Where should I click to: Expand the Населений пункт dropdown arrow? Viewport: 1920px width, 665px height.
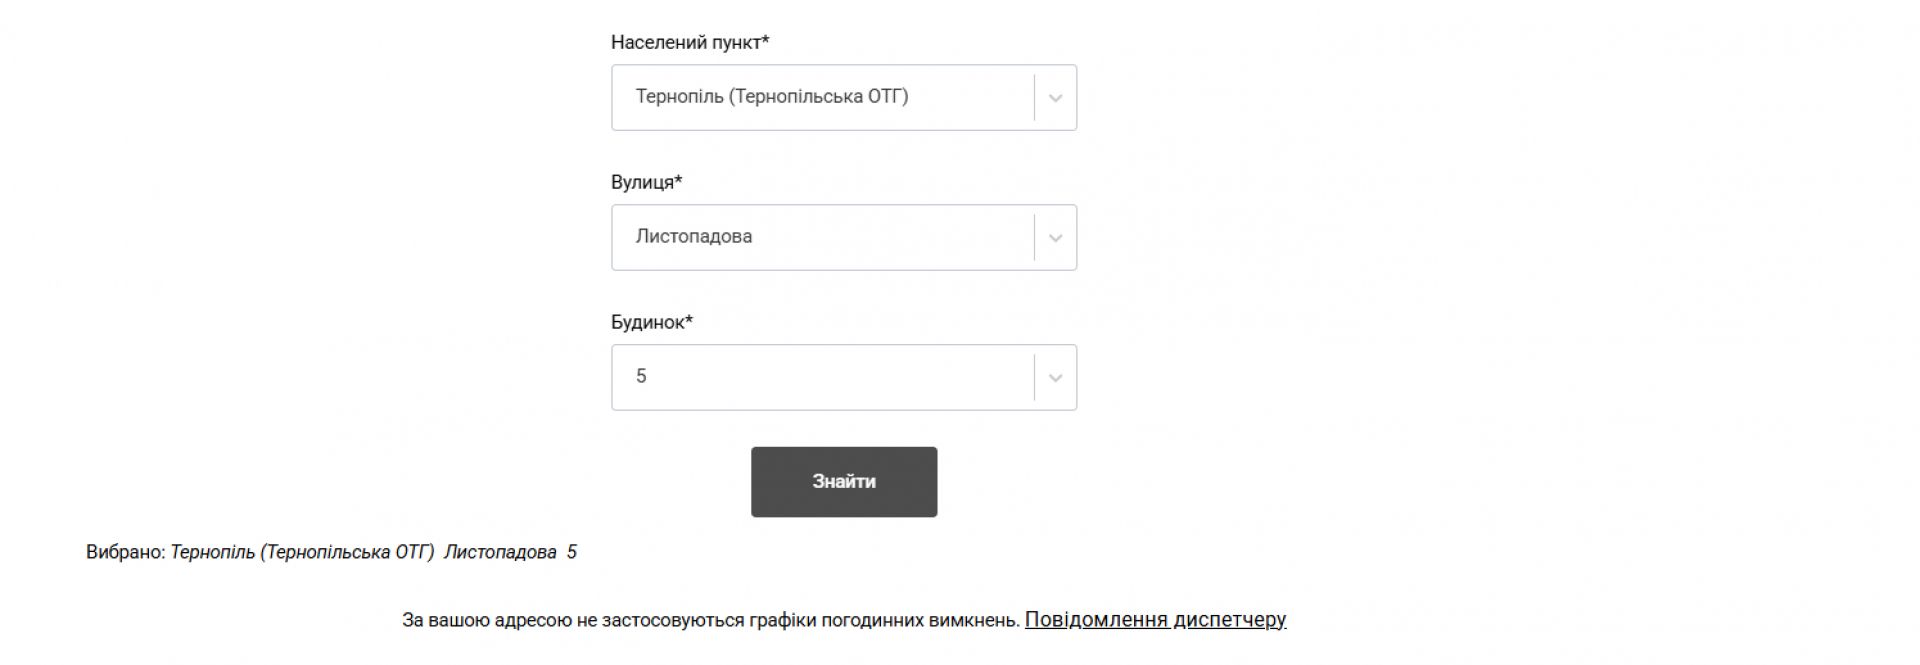(1055, 98)
